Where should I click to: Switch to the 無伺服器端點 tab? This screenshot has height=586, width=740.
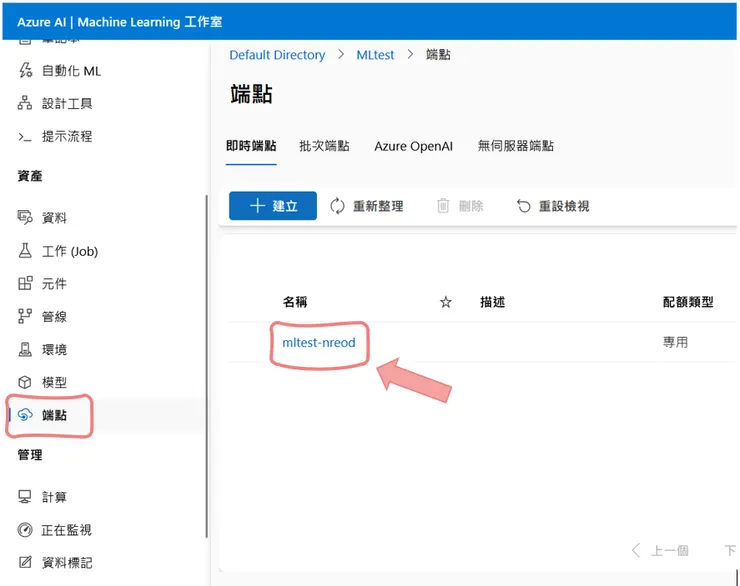[x=515, y=146]
